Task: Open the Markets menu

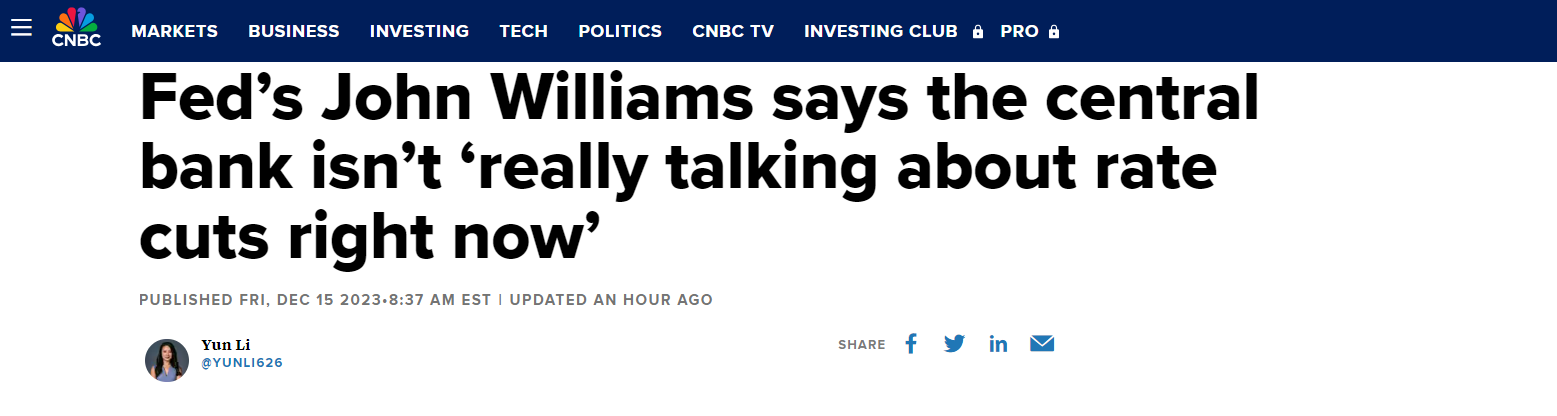Action: click(174, 31)
